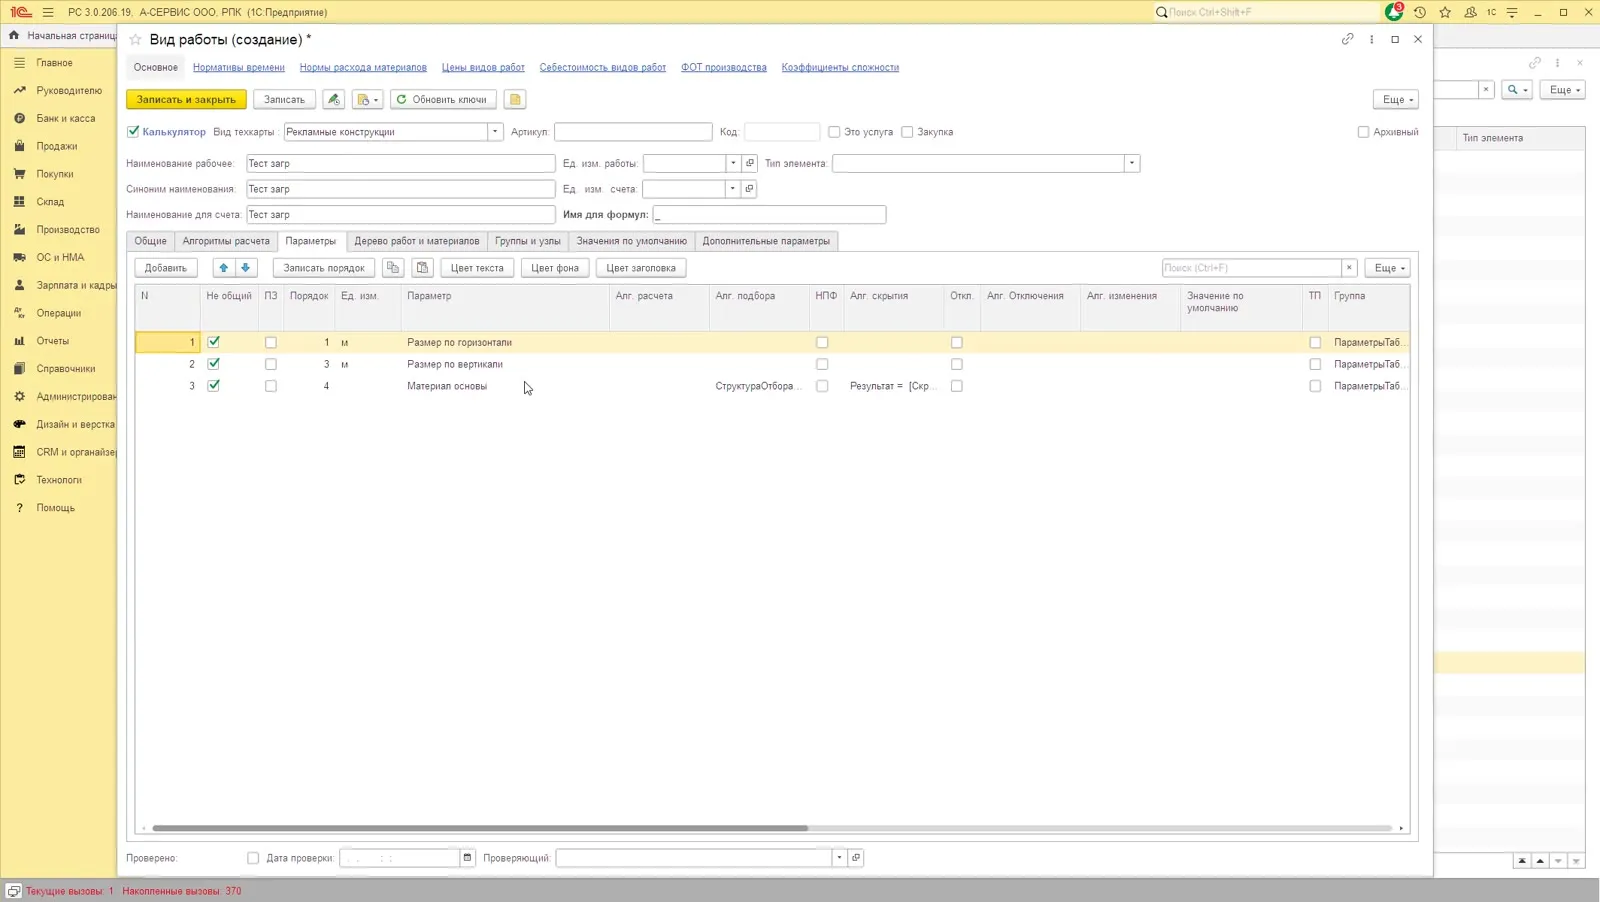Viewport: 1600px width, 902px height.
Task: Enable the Это услуга checkbox
Action: (x=834, y=132)
